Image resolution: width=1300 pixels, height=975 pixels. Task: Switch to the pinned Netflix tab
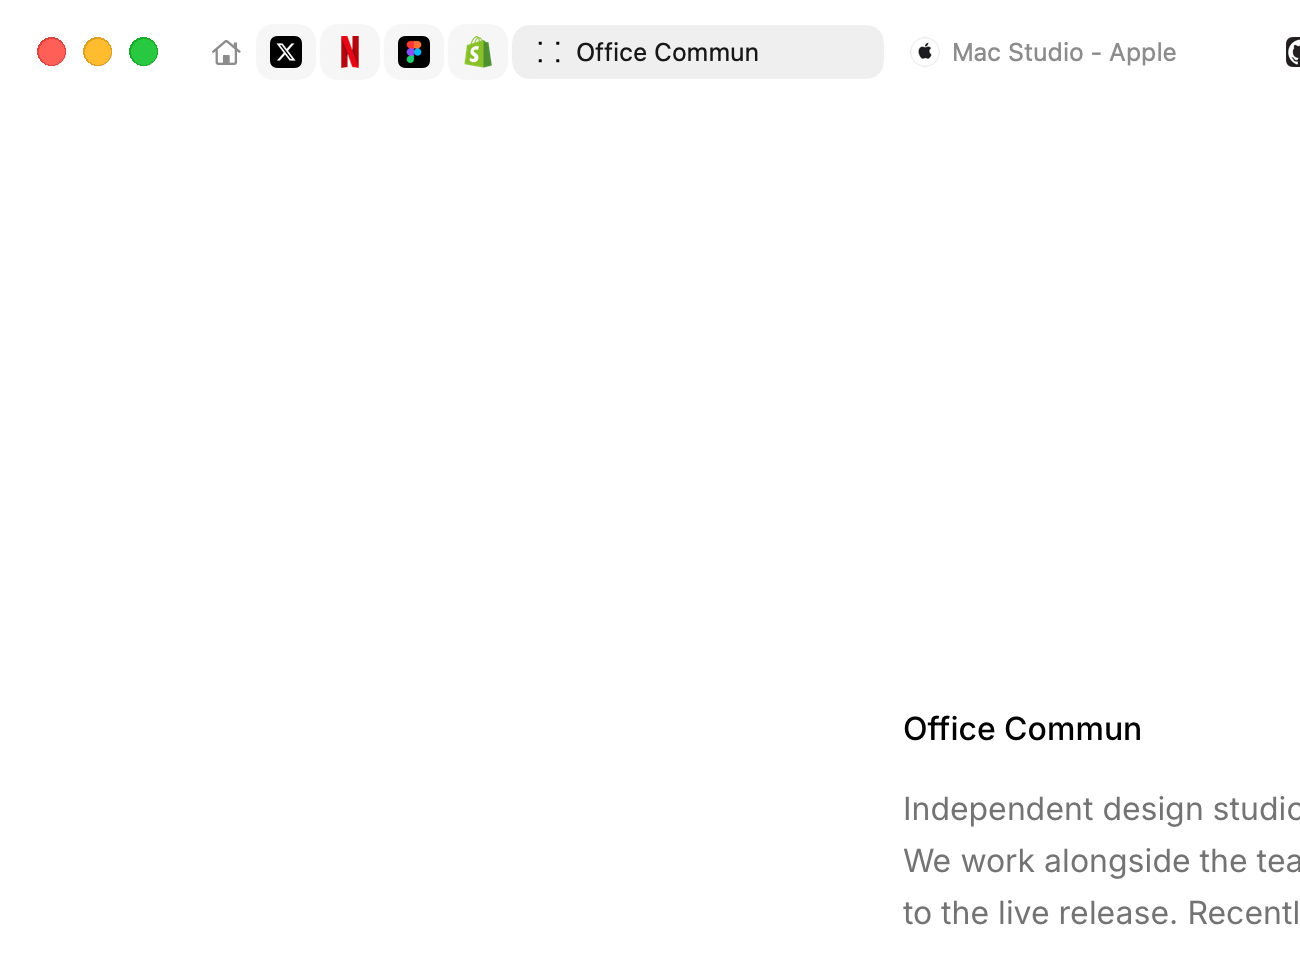[350, 52]
